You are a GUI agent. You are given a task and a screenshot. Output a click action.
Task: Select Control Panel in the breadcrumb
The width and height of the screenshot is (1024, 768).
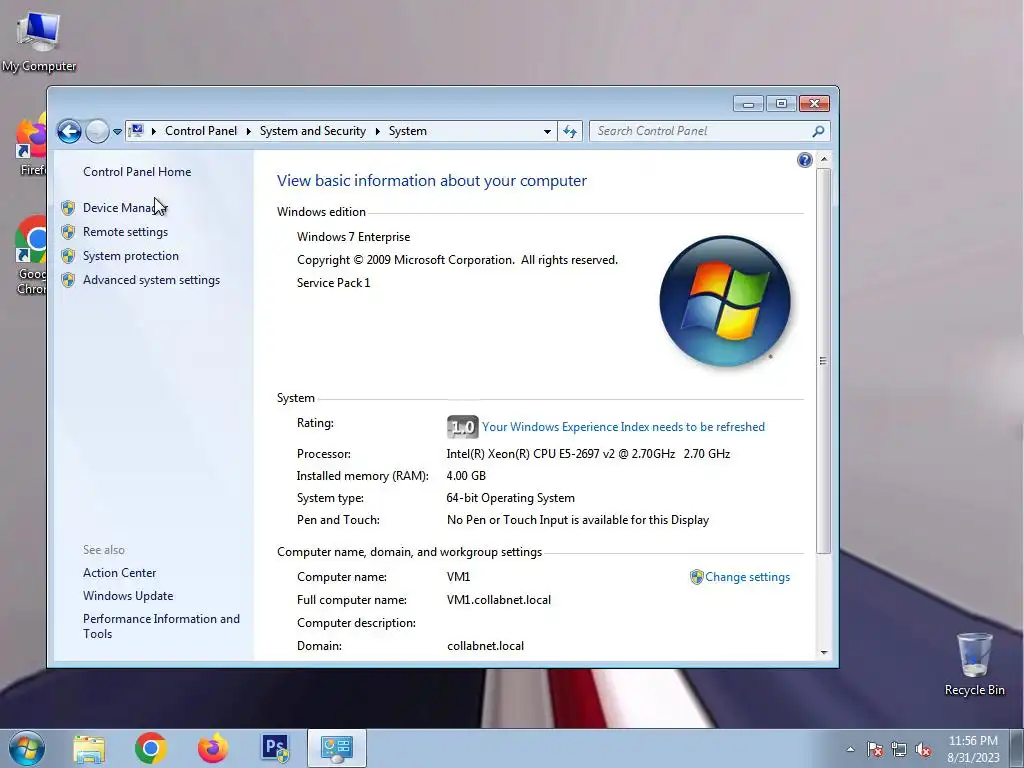200,131
